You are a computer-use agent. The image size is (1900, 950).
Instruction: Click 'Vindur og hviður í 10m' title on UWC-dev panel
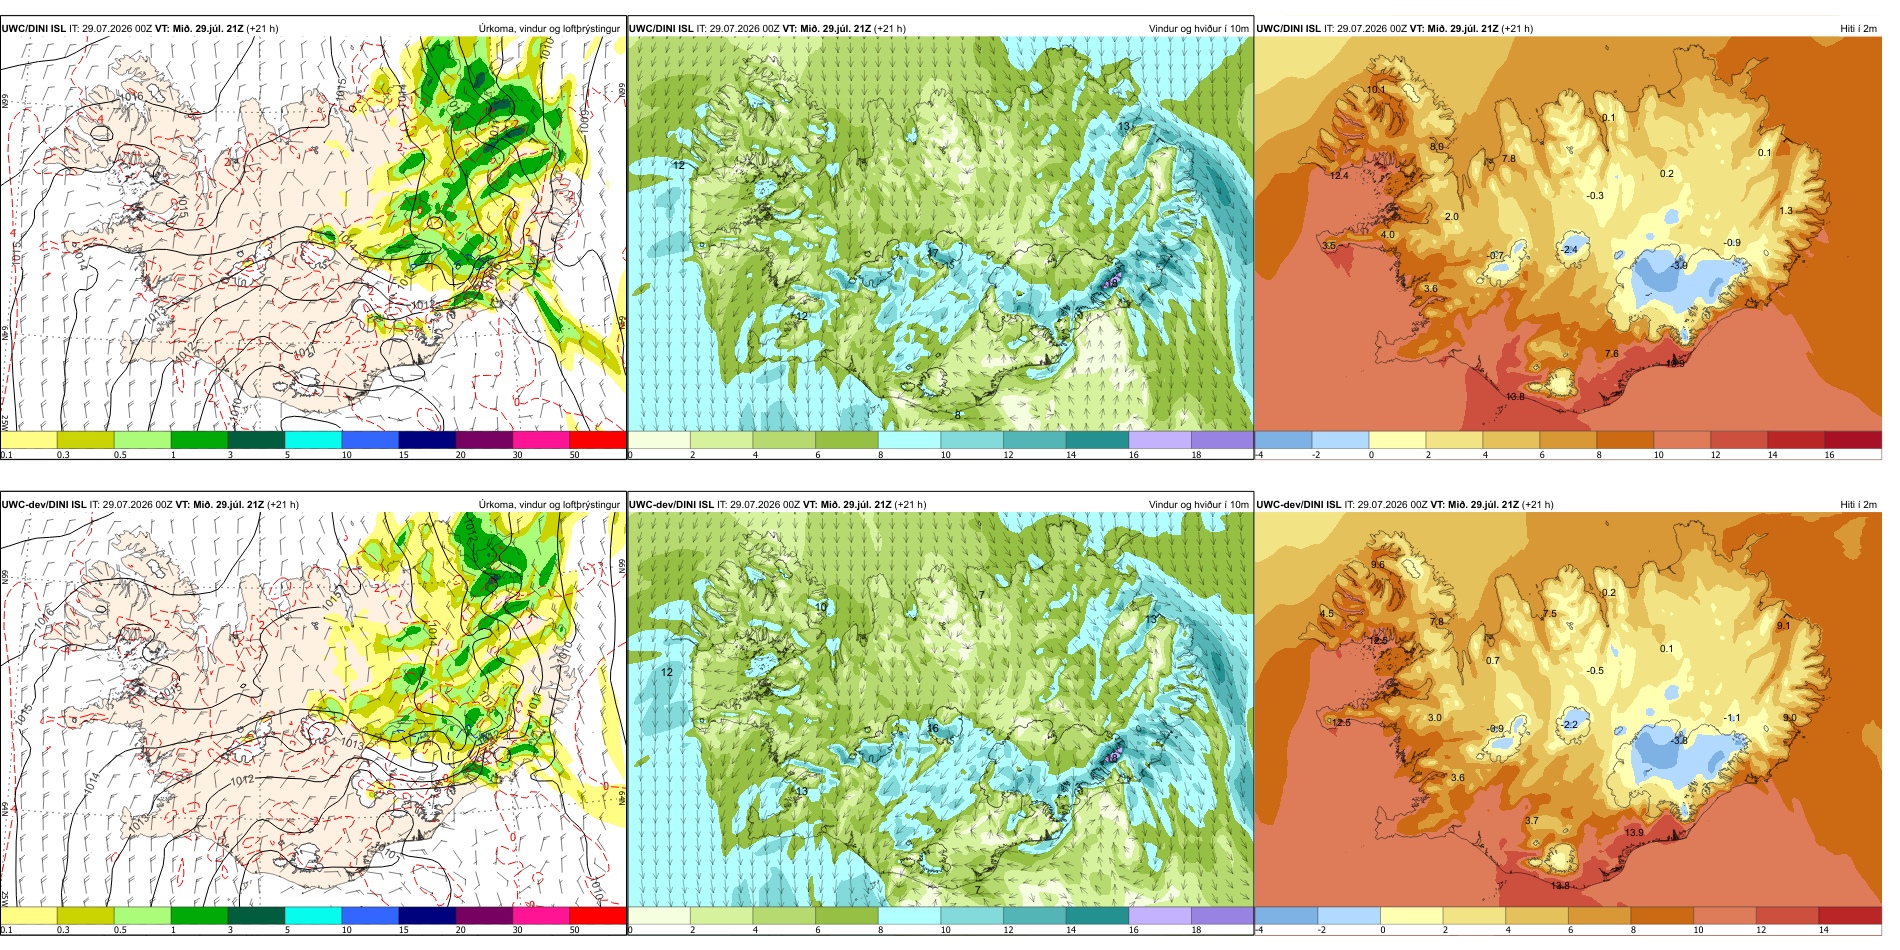tap(1199, 505)
